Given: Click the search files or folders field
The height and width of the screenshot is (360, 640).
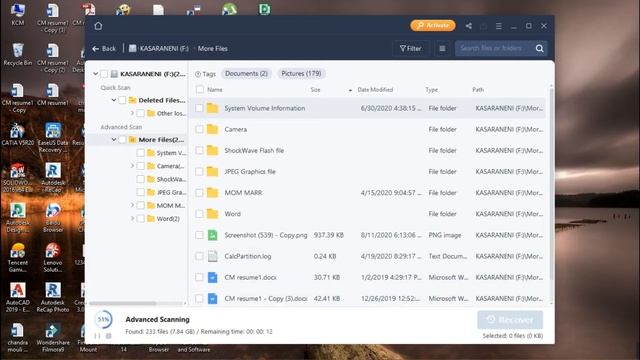Looking at the screenshot, I should pyautogui.click(x=494, y=49).
